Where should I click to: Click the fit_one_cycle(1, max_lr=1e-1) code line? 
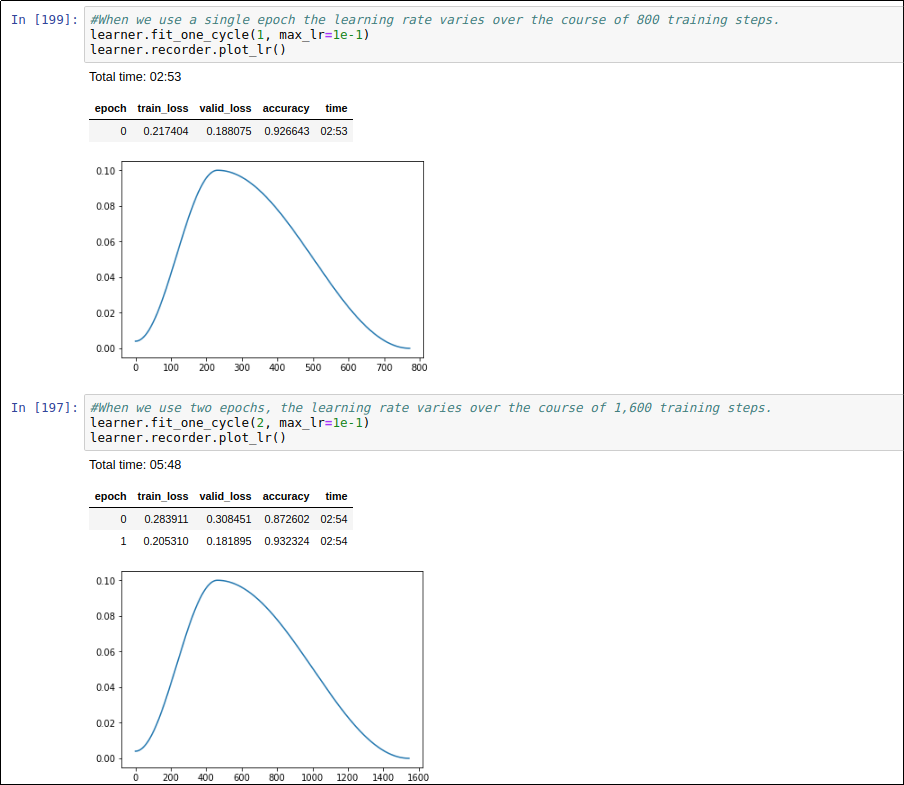coord(229,35)
